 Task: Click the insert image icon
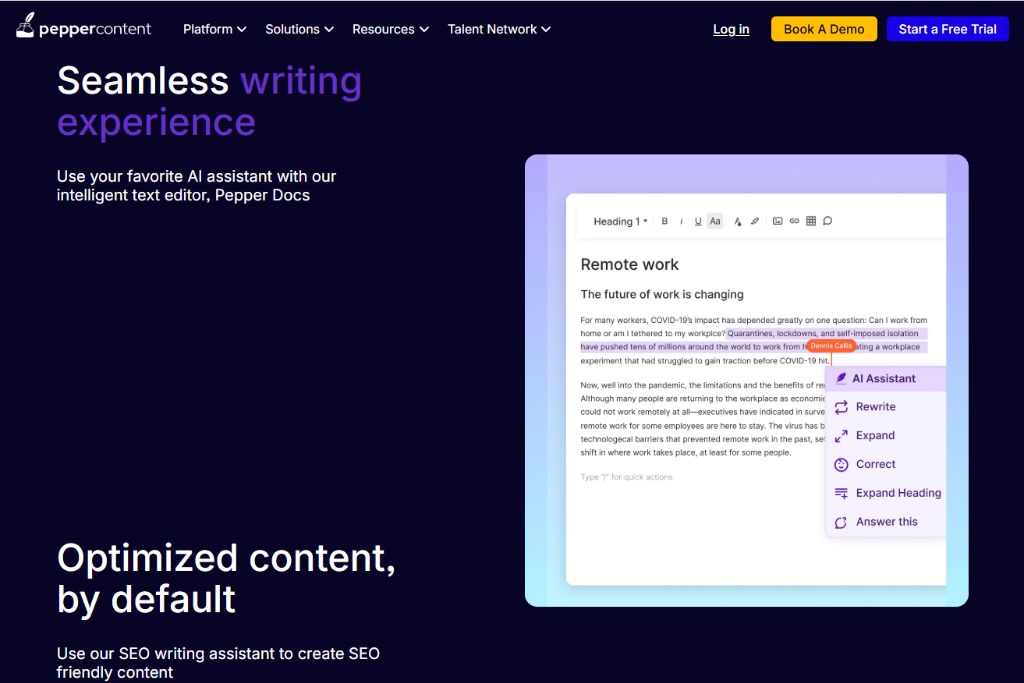(x=777, y=221)
